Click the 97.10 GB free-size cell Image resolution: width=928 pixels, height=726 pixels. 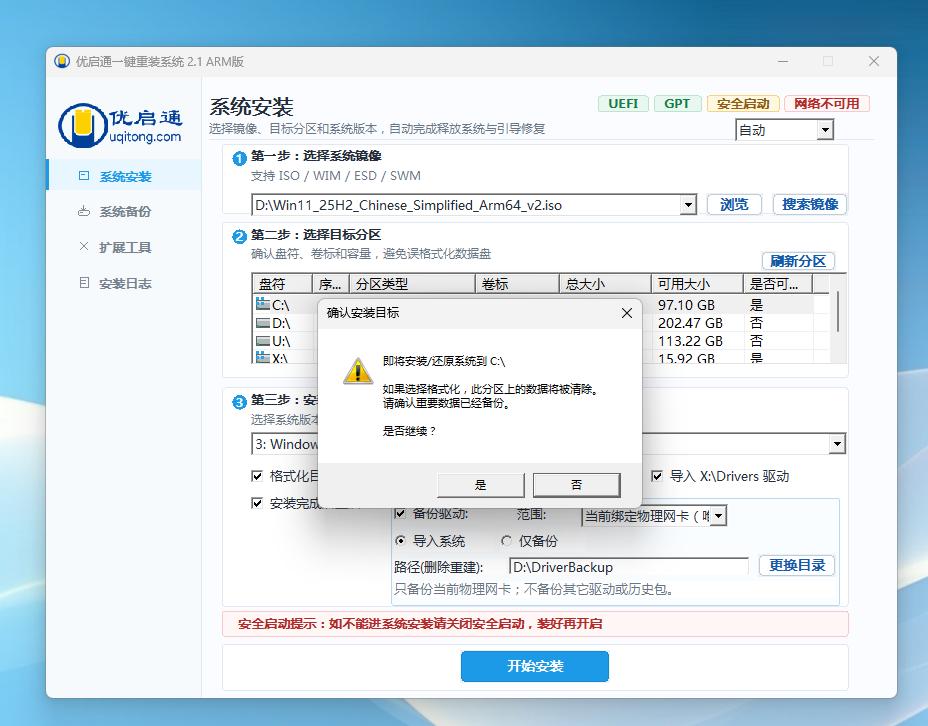click(687, 305)
